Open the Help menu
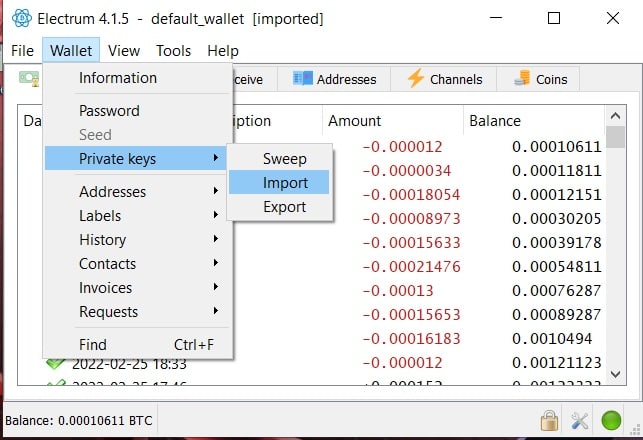The width and height of the screenshot is (643, 440). (223, 51)
